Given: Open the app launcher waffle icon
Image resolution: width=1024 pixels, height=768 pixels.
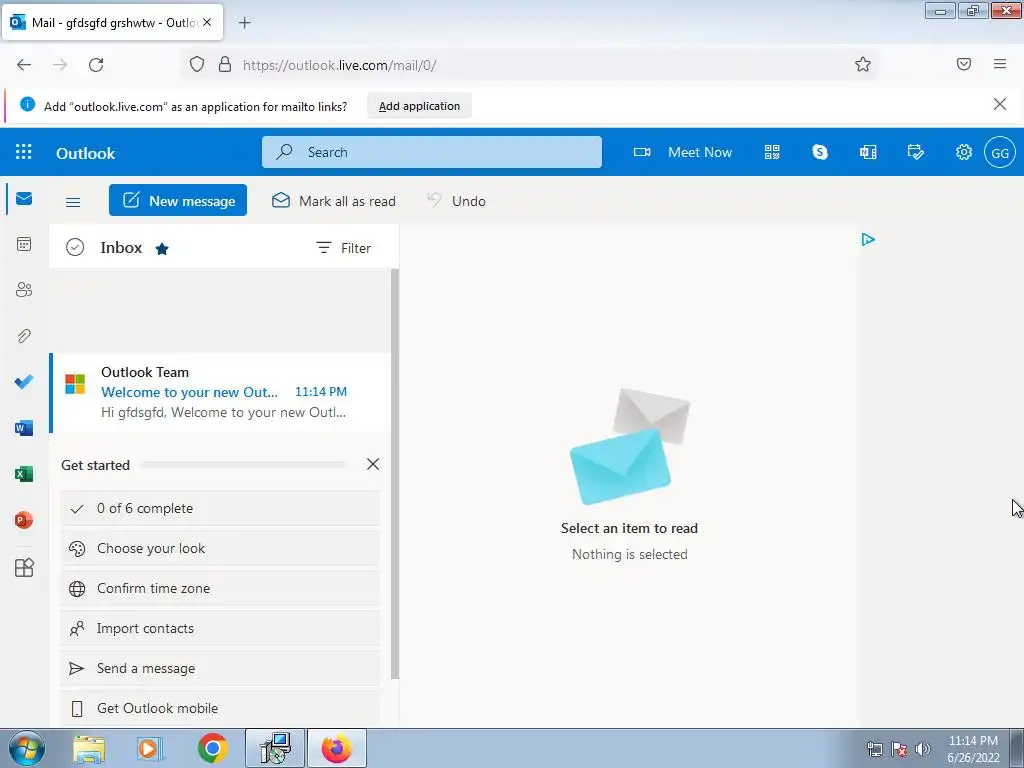Looking at the screenshot, I should tap(24, 152).
